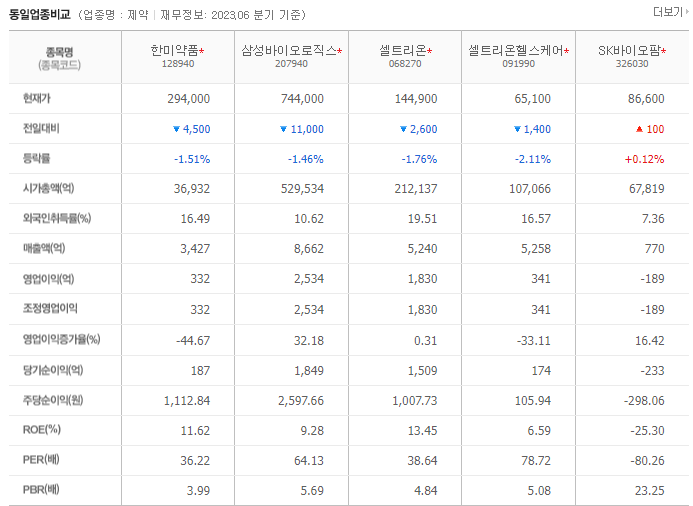Click sales value 770

654,249
